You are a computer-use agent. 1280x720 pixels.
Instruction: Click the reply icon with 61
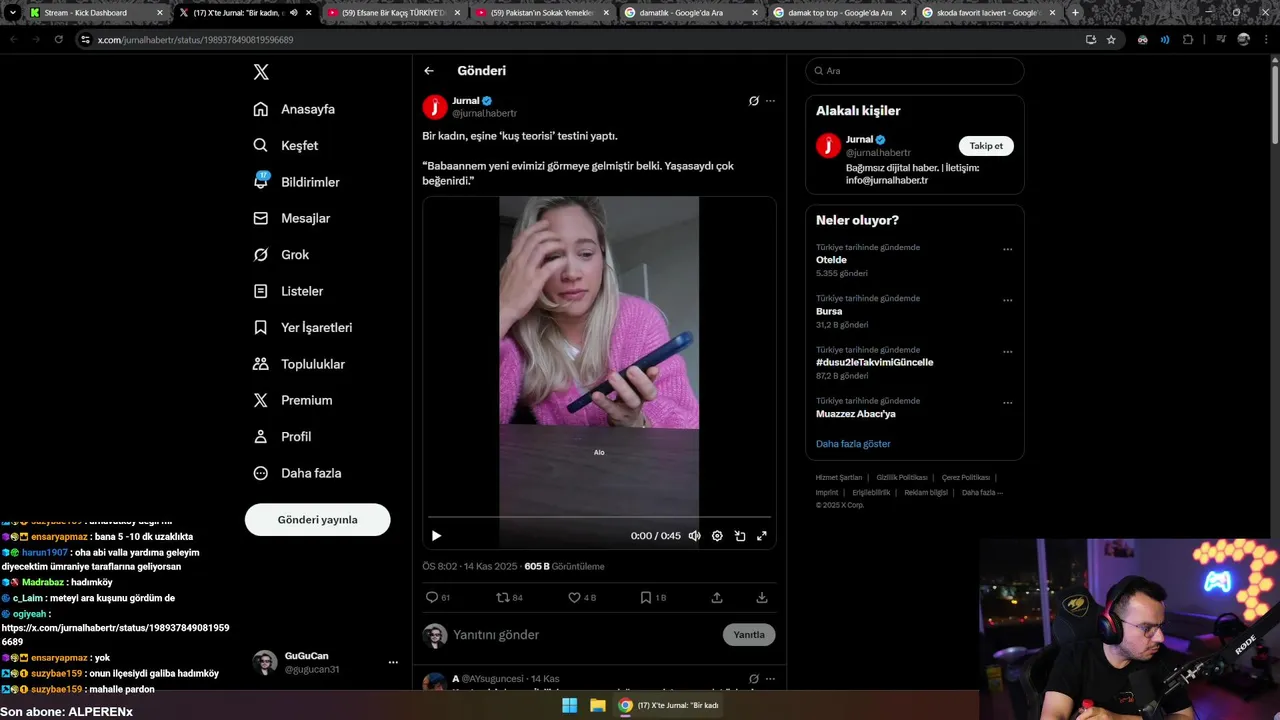438,597
